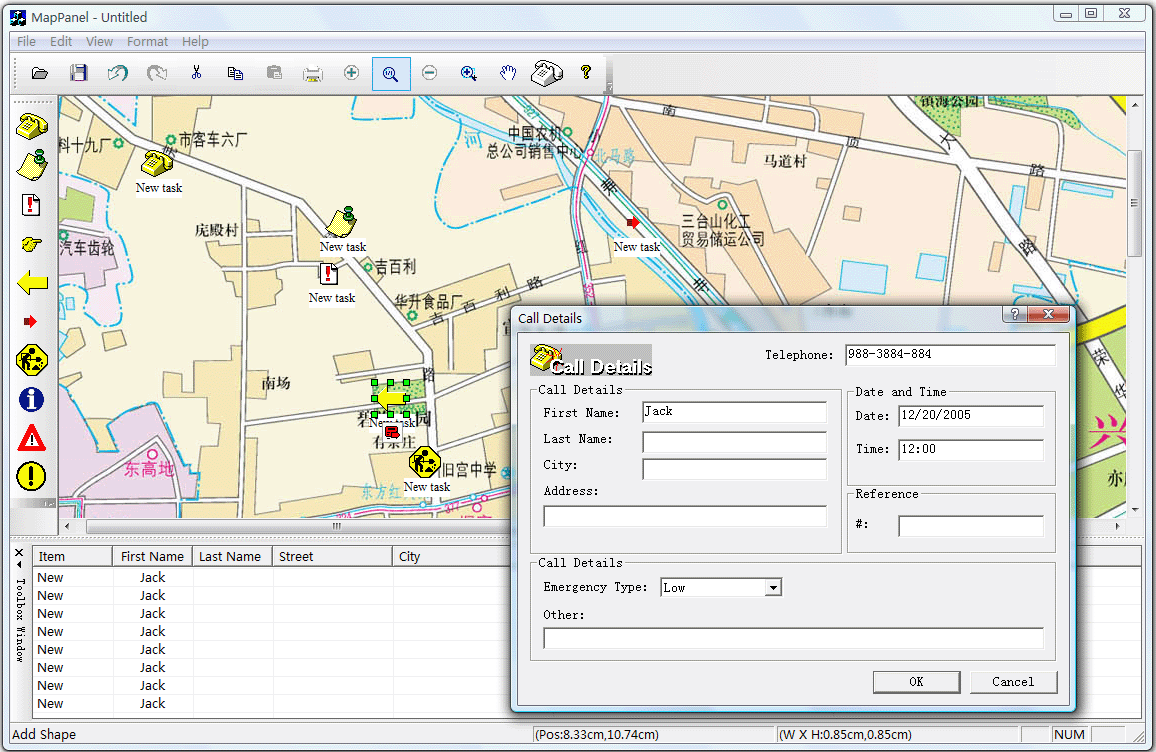Click the First Name column header
Viewport: 1156px width, 752px height.
pos(152,557)
